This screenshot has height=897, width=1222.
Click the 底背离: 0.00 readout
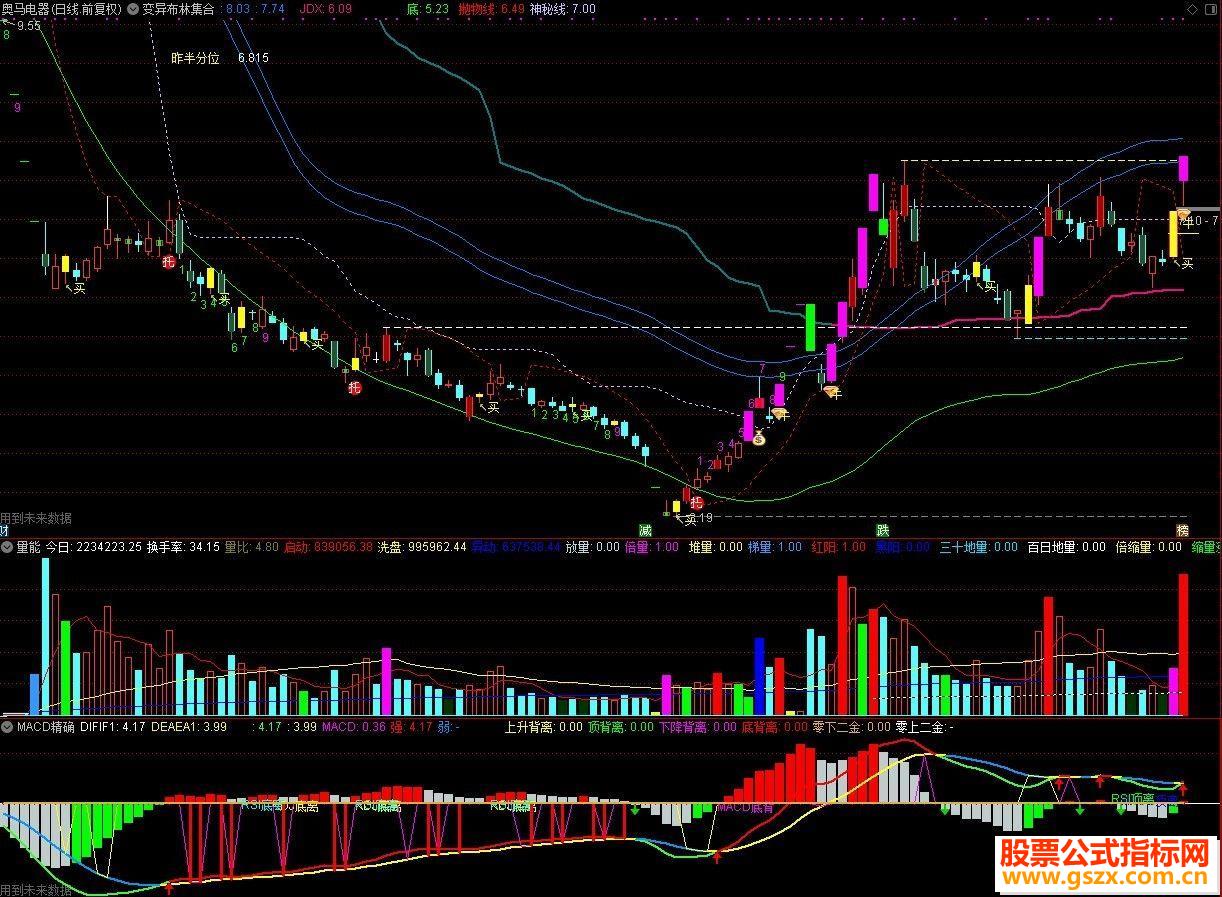pos(775,727)
